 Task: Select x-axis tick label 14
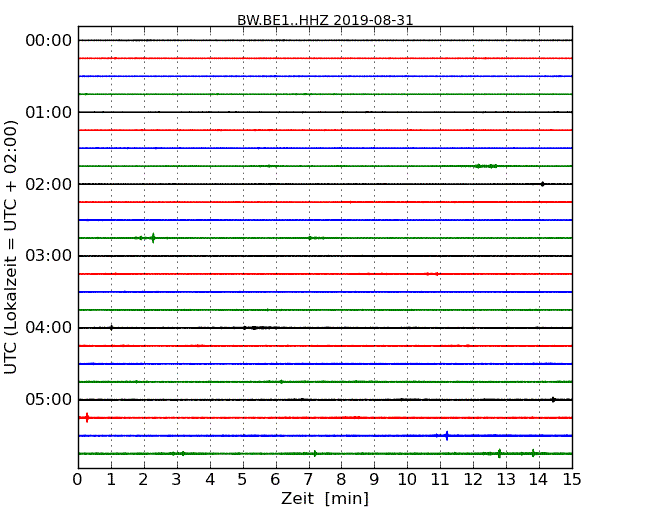(x=539, y=480)
